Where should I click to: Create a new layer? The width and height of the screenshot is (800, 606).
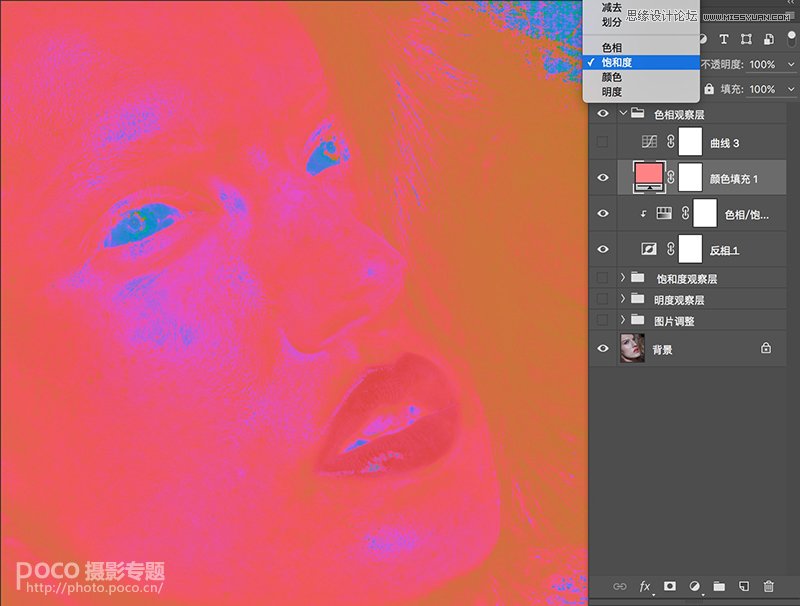click(x=744, y=586)
